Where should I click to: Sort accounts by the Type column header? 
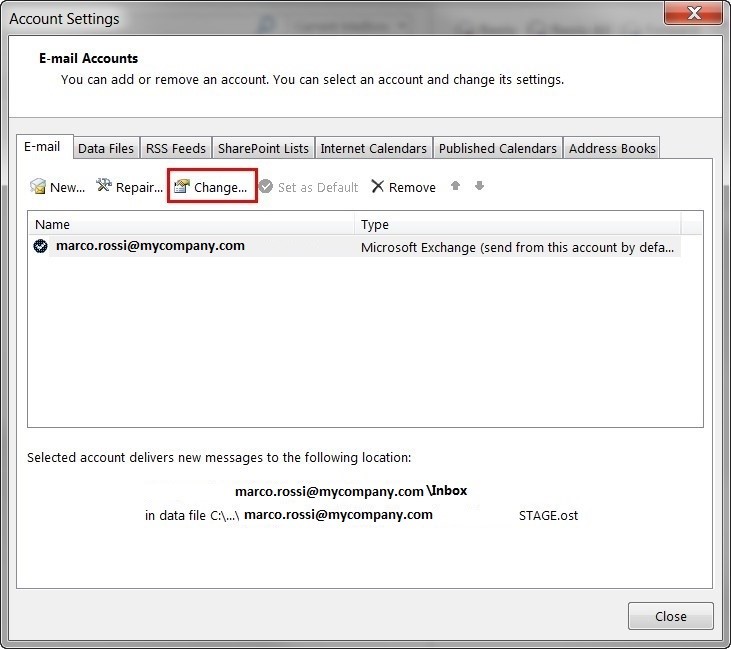(x=517, y=224)
